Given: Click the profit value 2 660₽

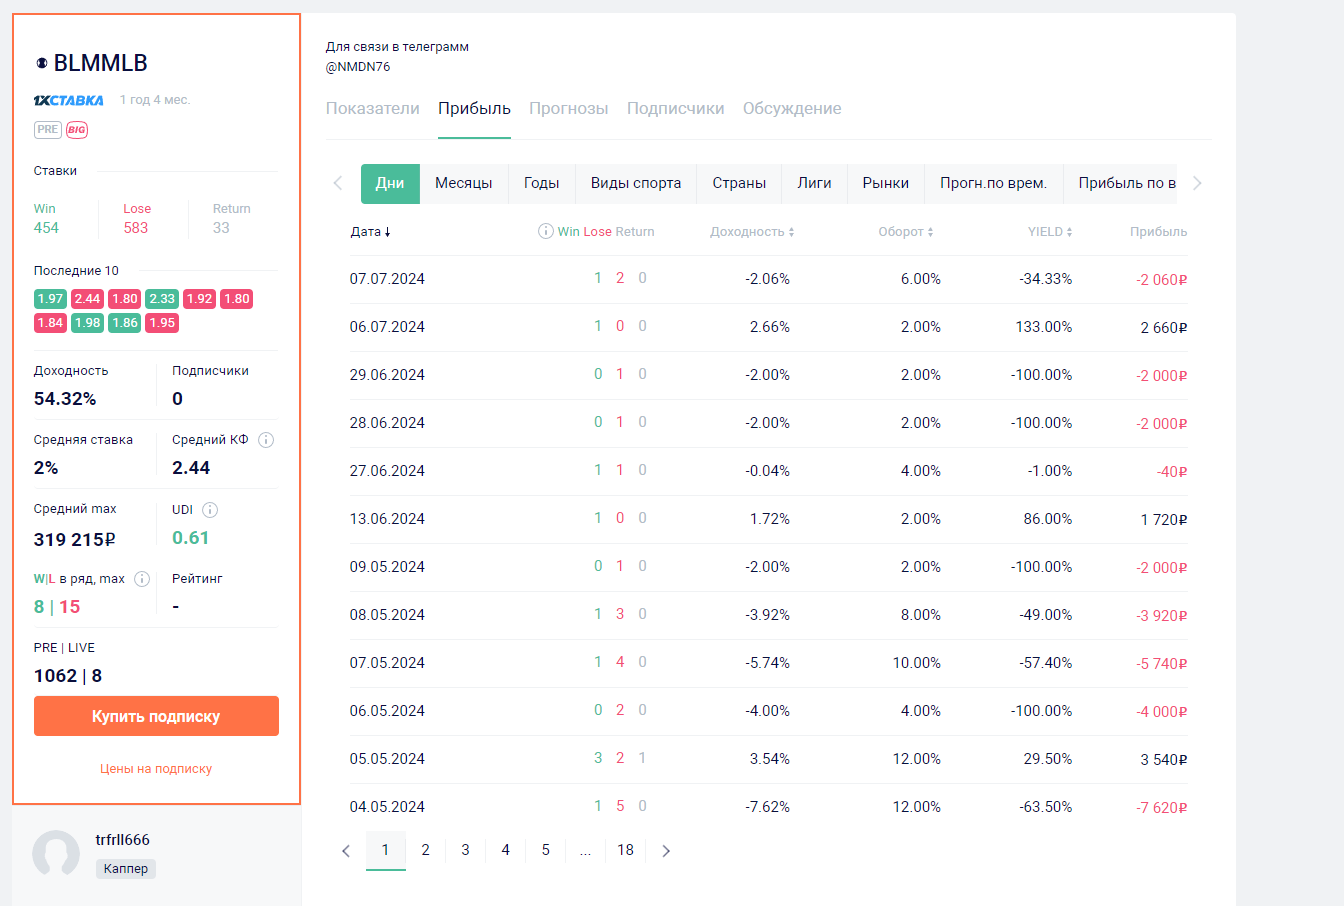Looking at the screenshot, I should pyautogui.click(x=1163, y=328).
